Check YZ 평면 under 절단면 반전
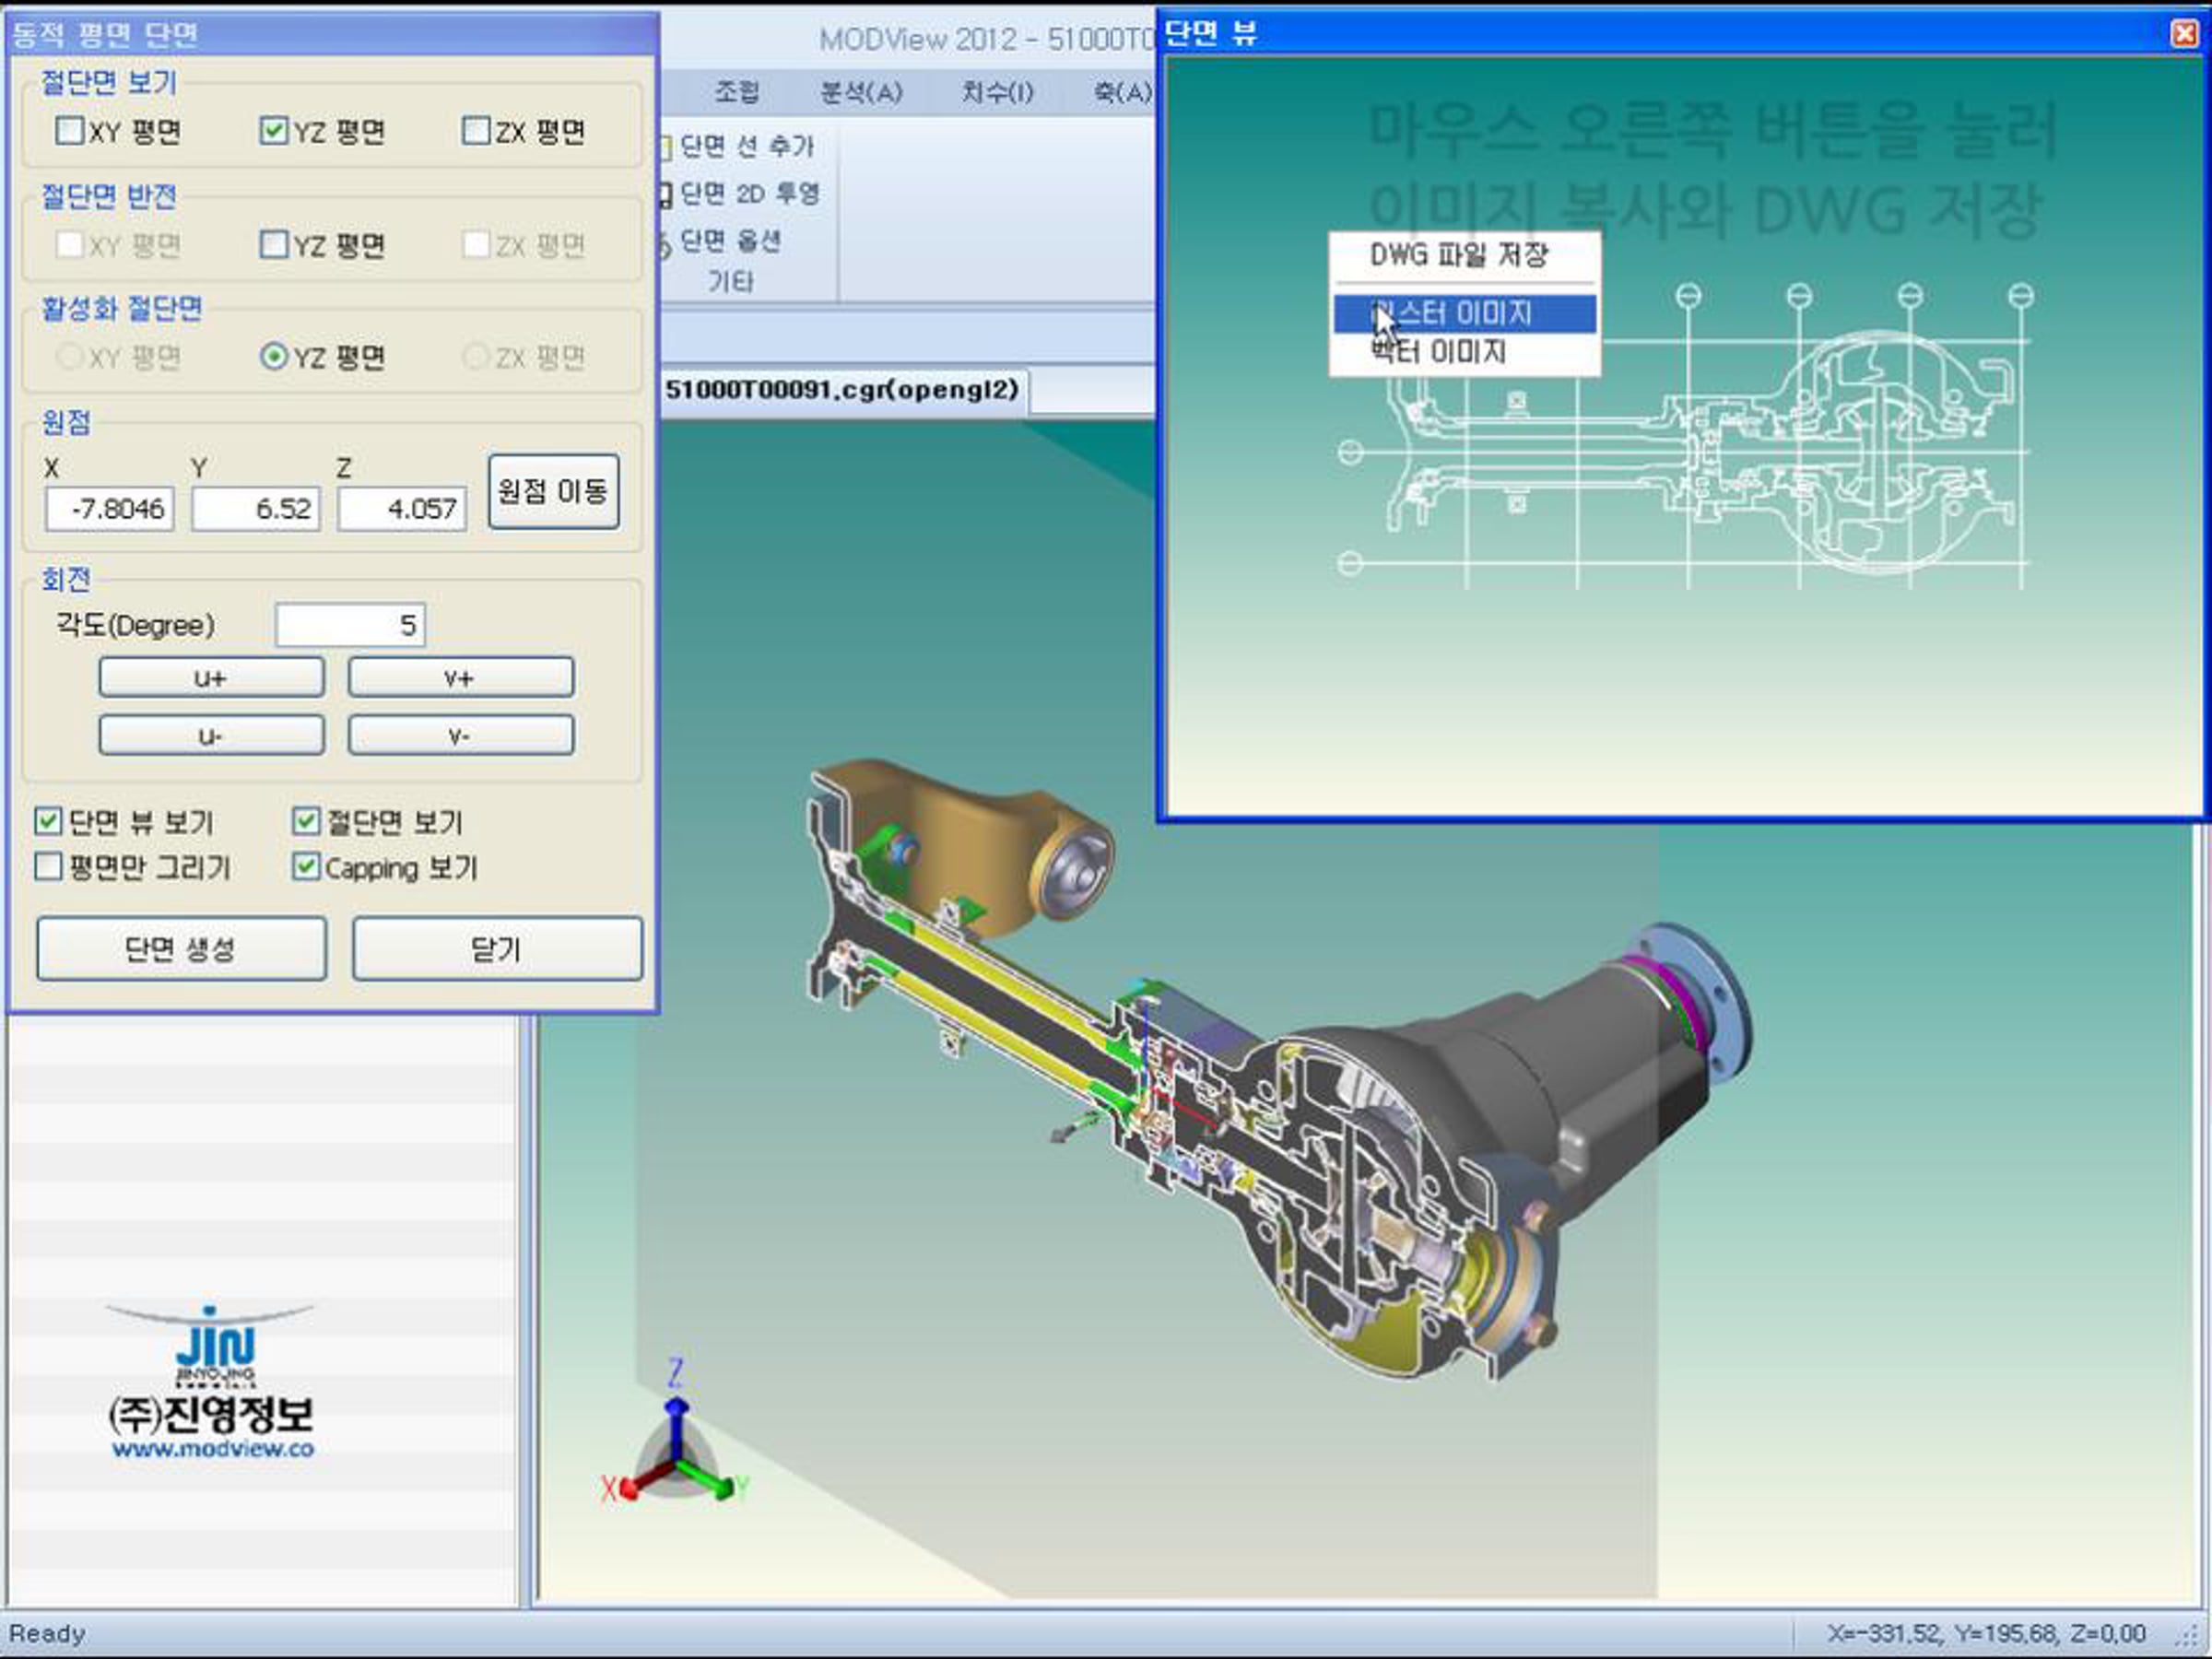 click(274, 245)
